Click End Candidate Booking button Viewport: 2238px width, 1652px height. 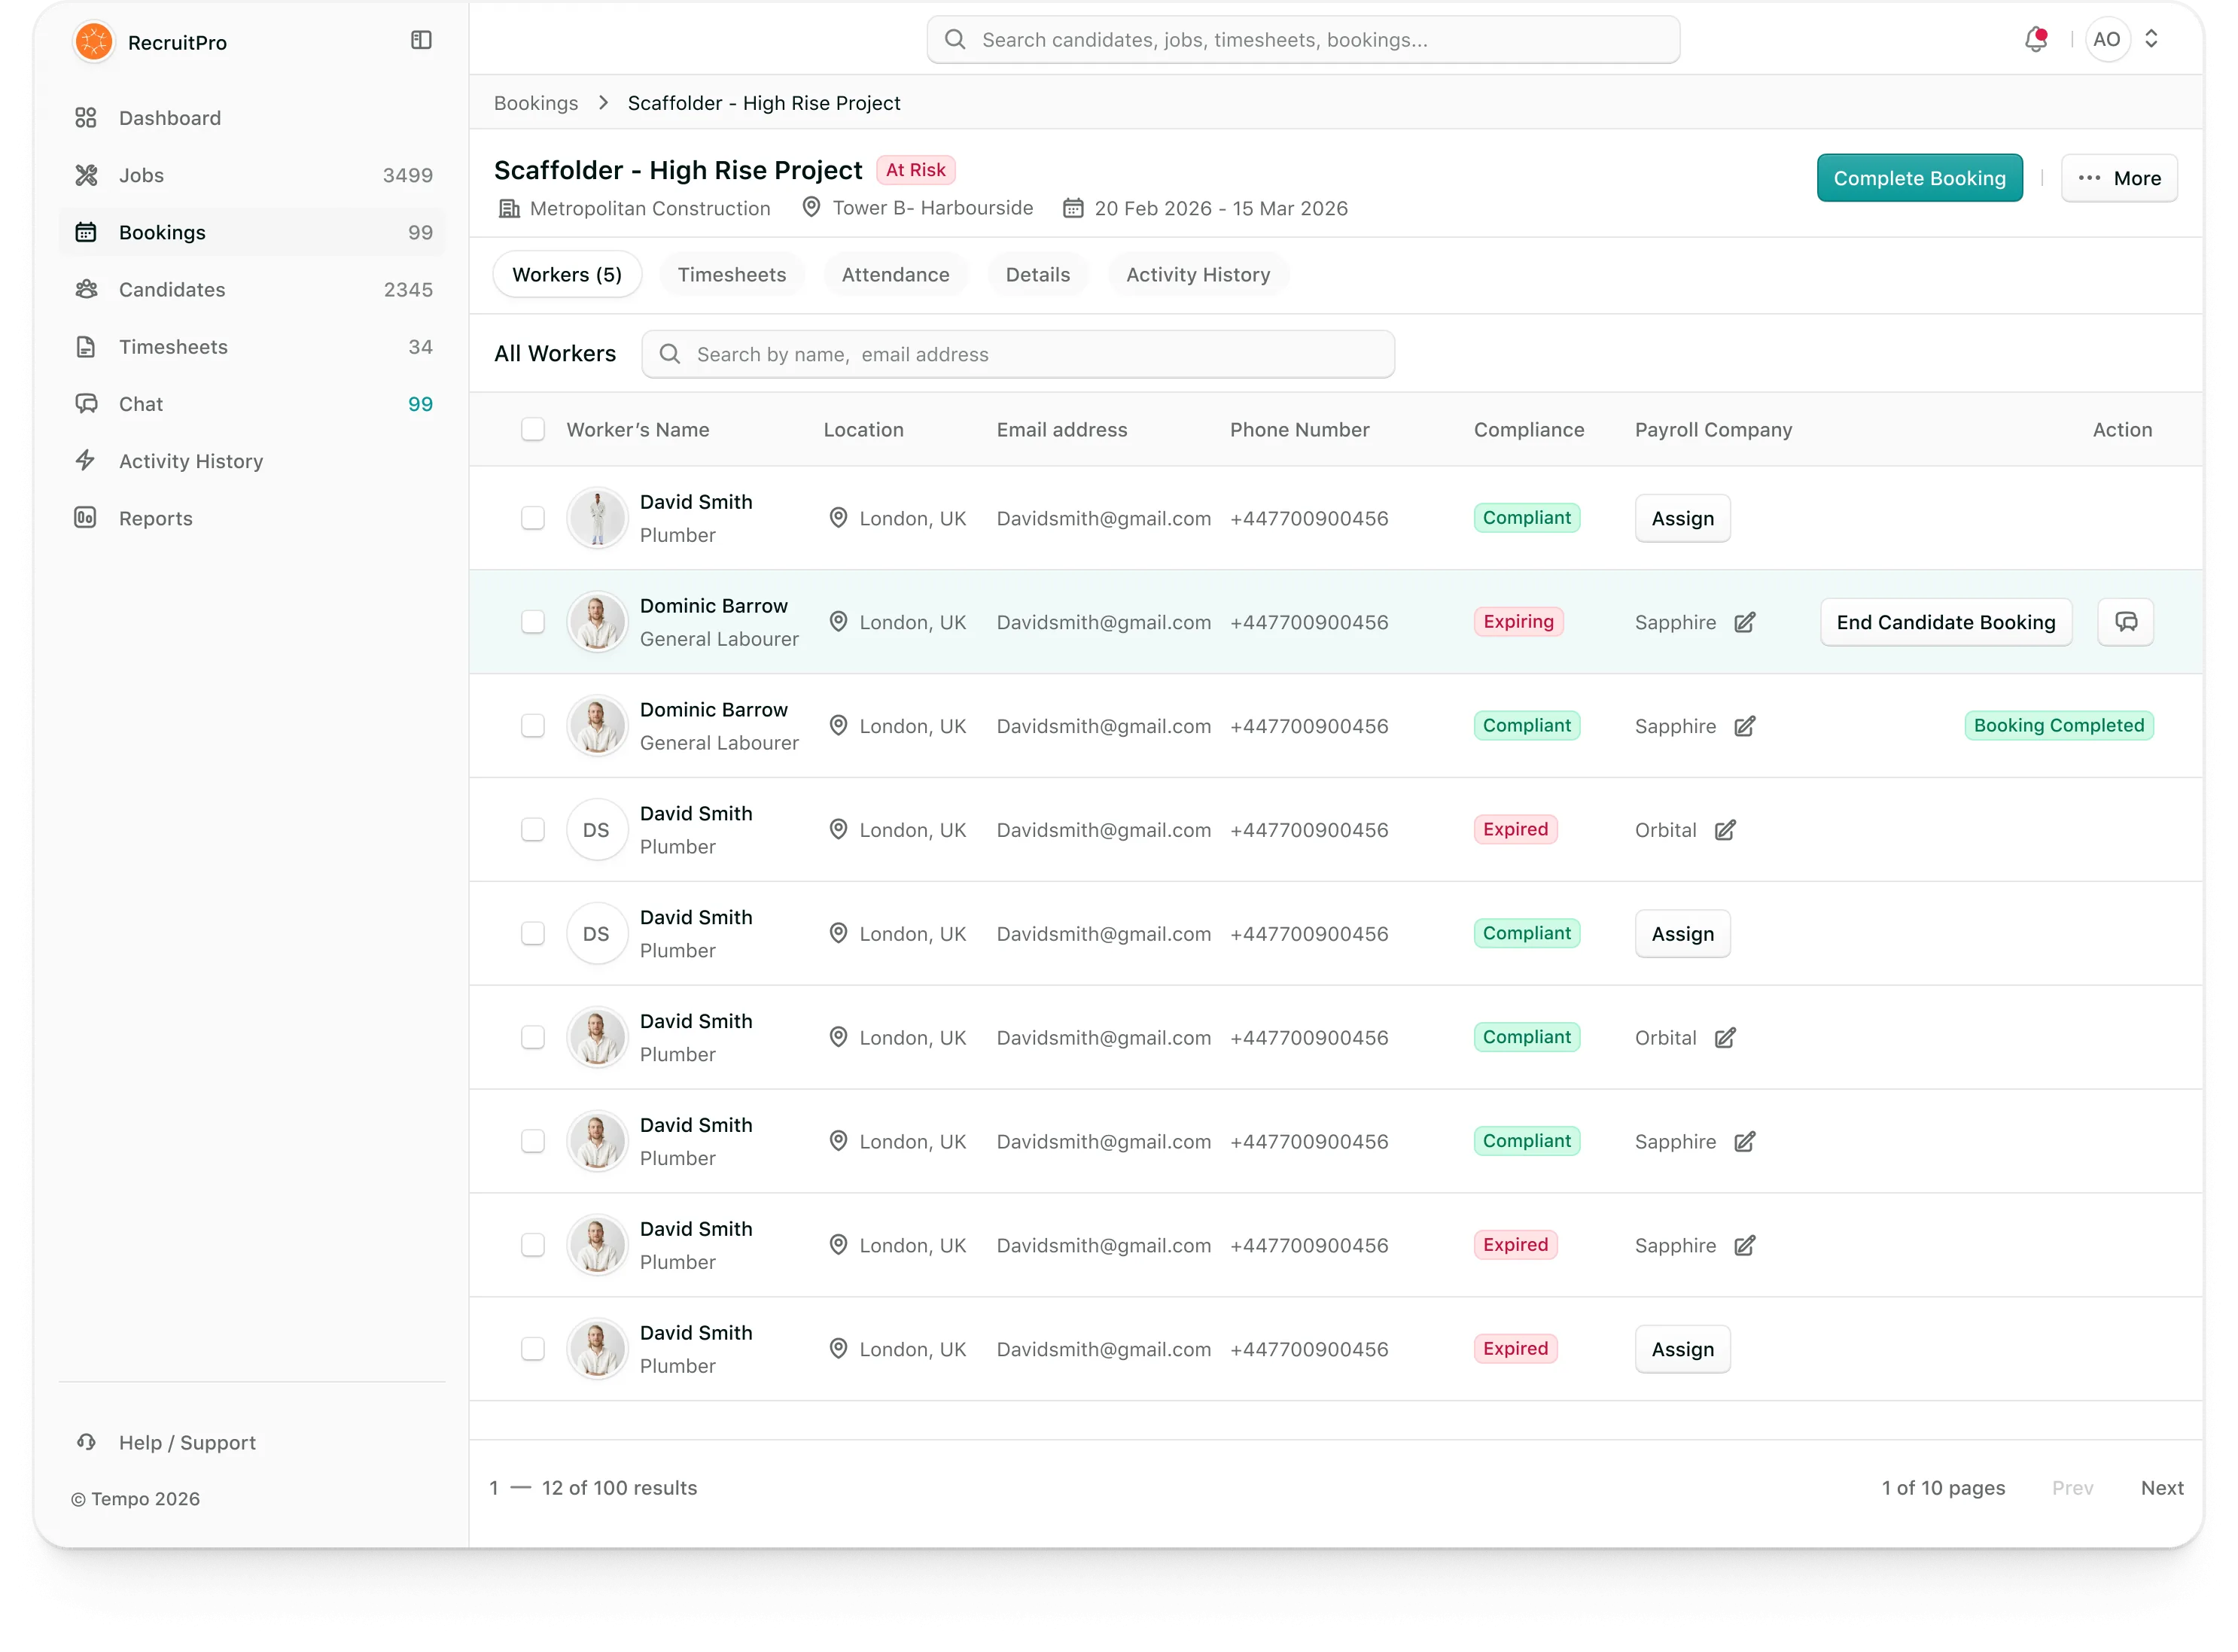pyautogui.click(x=1945, y=622)
